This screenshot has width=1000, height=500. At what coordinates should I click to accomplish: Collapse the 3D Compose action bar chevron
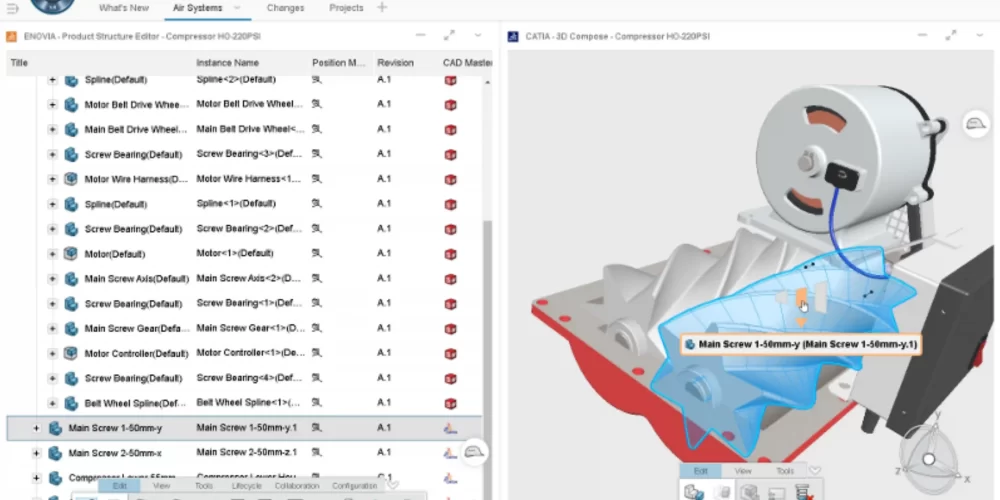pos(814,471)
